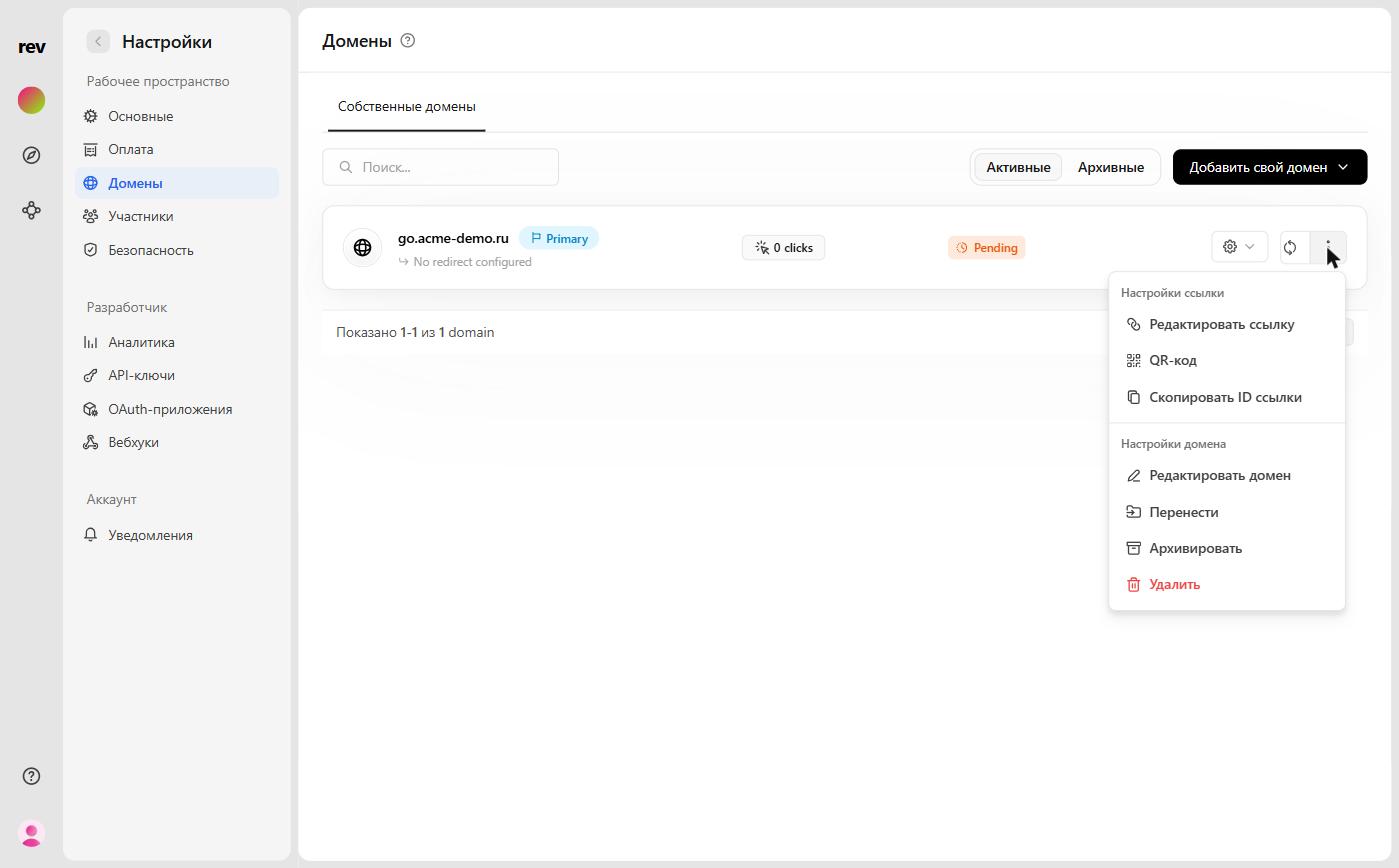
Task: Click the help icon beside Домены title
Action: [407, 41]
